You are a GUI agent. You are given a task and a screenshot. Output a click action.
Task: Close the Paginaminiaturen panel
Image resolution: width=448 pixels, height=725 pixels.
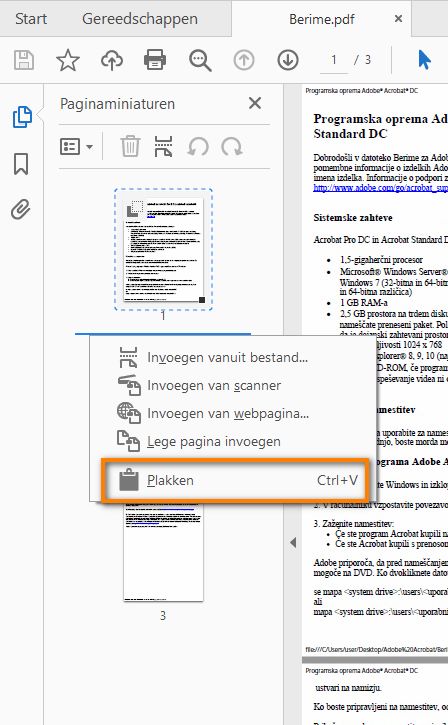tap(255, 103)
